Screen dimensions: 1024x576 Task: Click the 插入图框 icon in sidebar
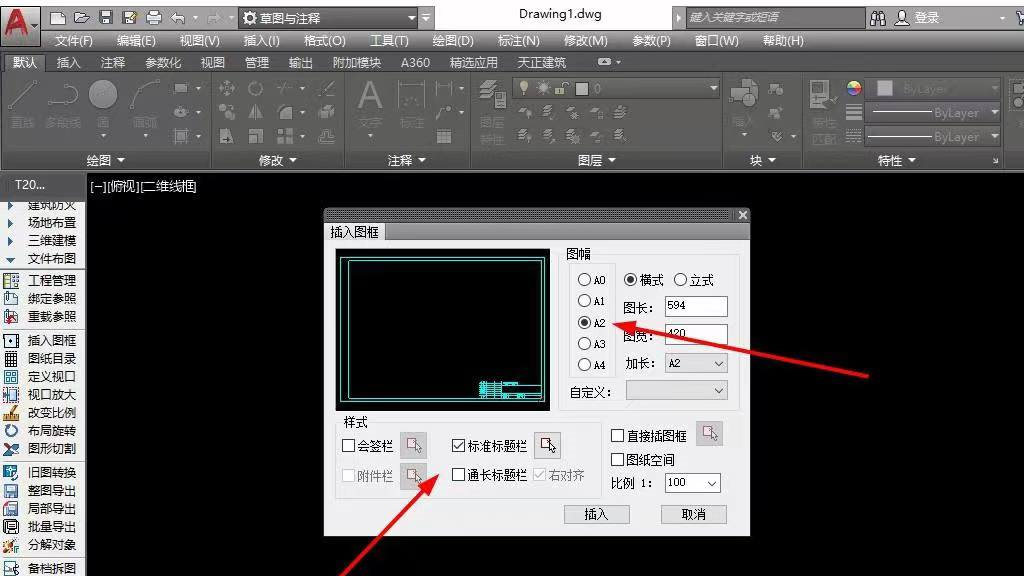click(11, 340)
